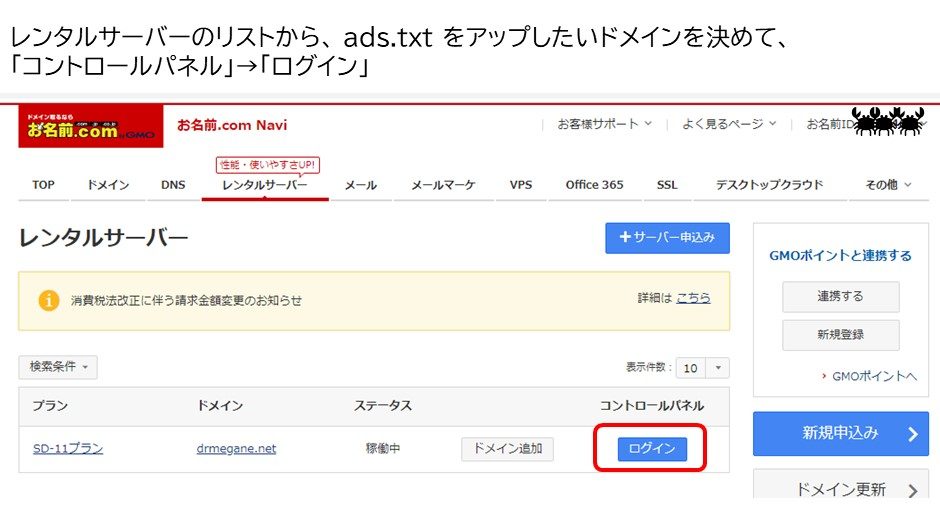Click the orange info icon in the notice

49,300
